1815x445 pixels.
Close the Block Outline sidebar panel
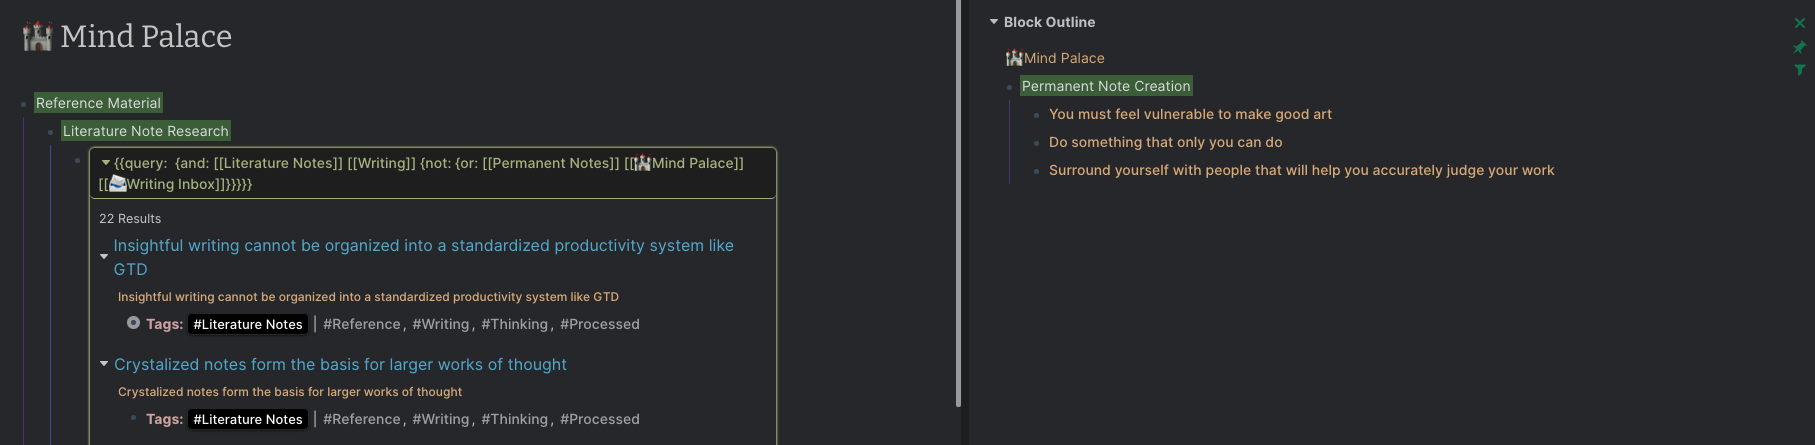[1800, 23]
